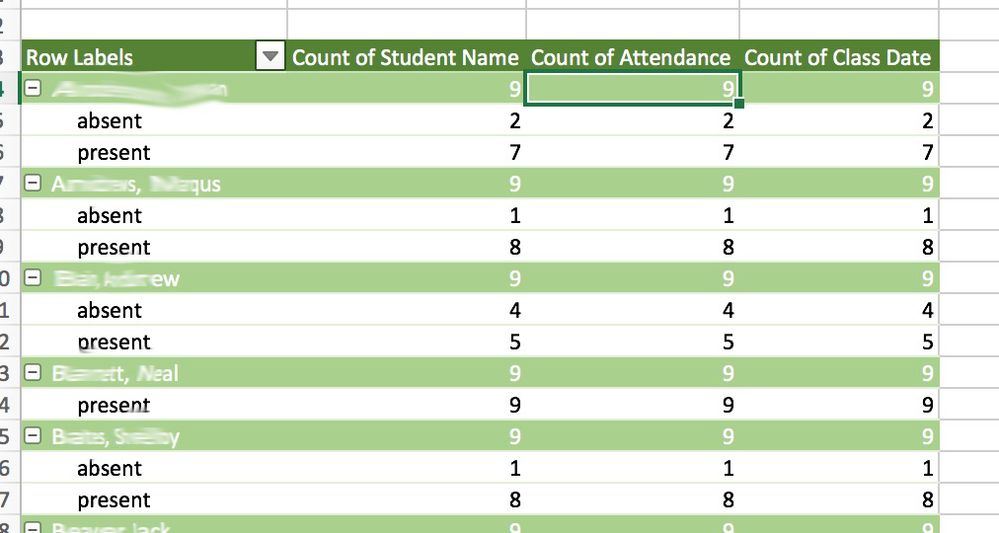The image size is (999, 533).
Task: Click the empty cell above Row Labels
Action: [152, 22]
